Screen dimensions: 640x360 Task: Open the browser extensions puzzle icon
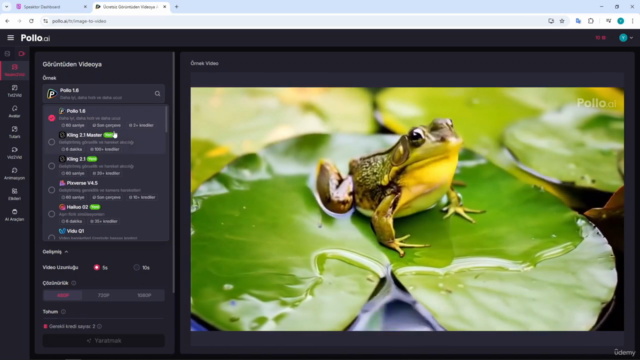[591, 21]
